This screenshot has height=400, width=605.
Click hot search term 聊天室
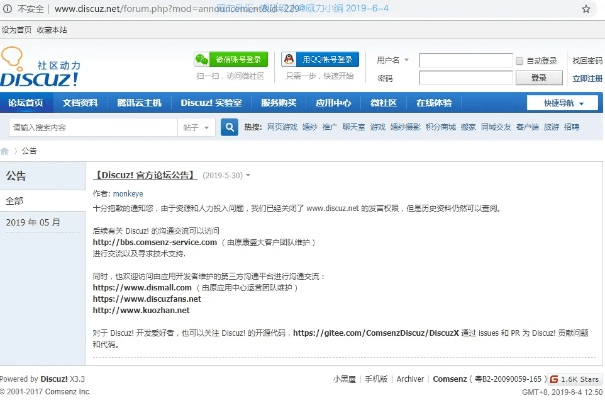[x=353, y=127]
